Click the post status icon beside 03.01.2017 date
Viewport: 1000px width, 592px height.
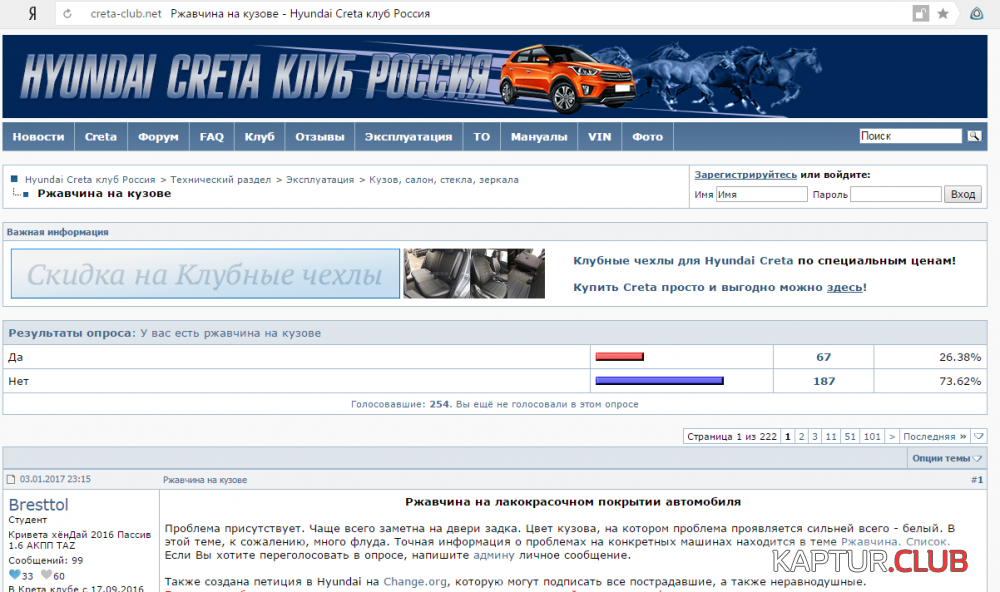(x=11, y=480)
